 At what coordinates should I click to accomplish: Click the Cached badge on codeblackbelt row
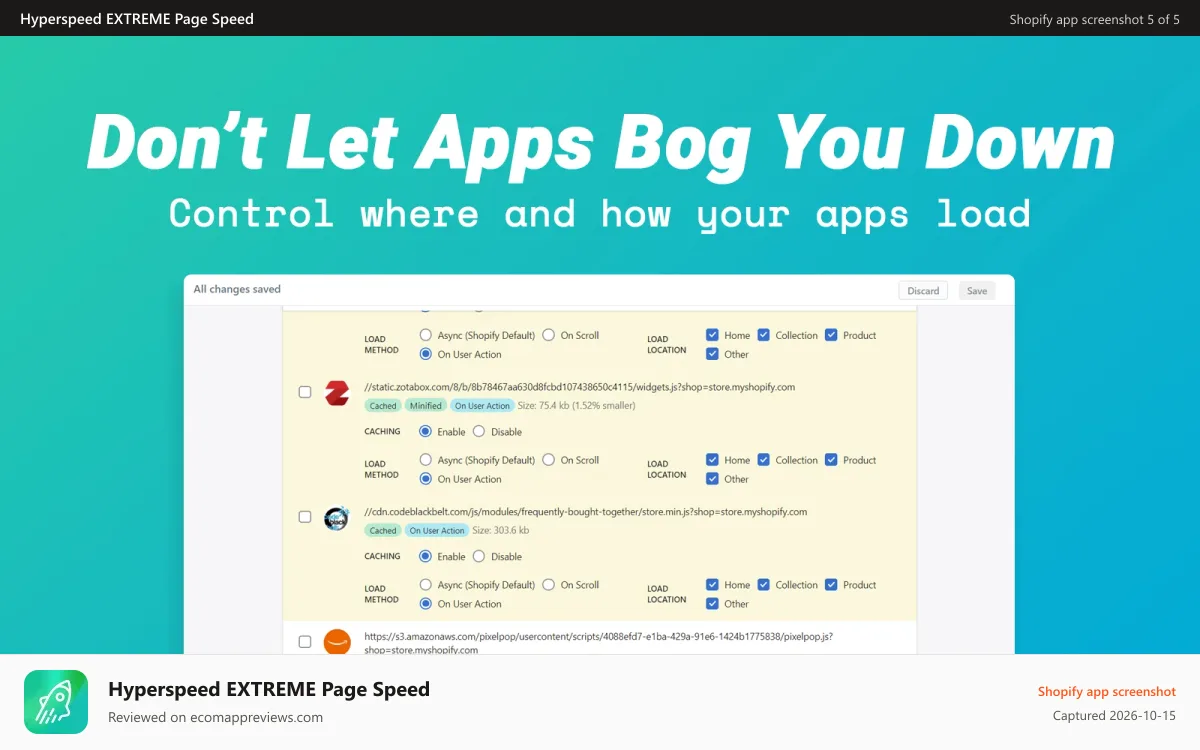[x=383, y=531]
